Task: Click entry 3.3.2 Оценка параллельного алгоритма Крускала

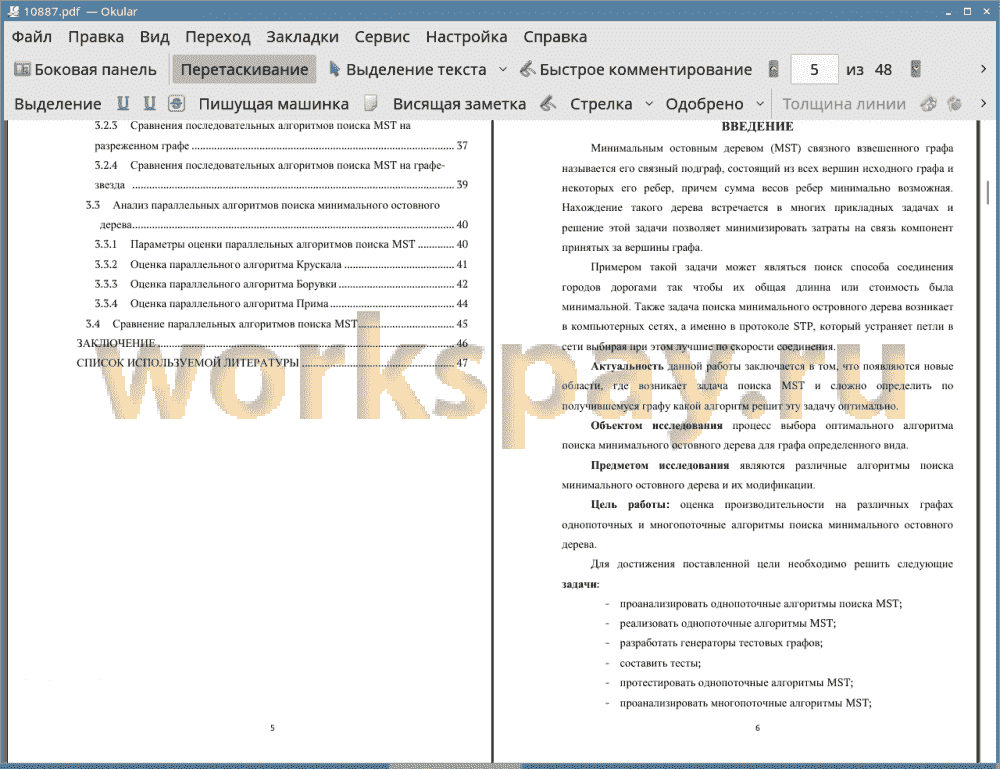Action: click(281, 264)
